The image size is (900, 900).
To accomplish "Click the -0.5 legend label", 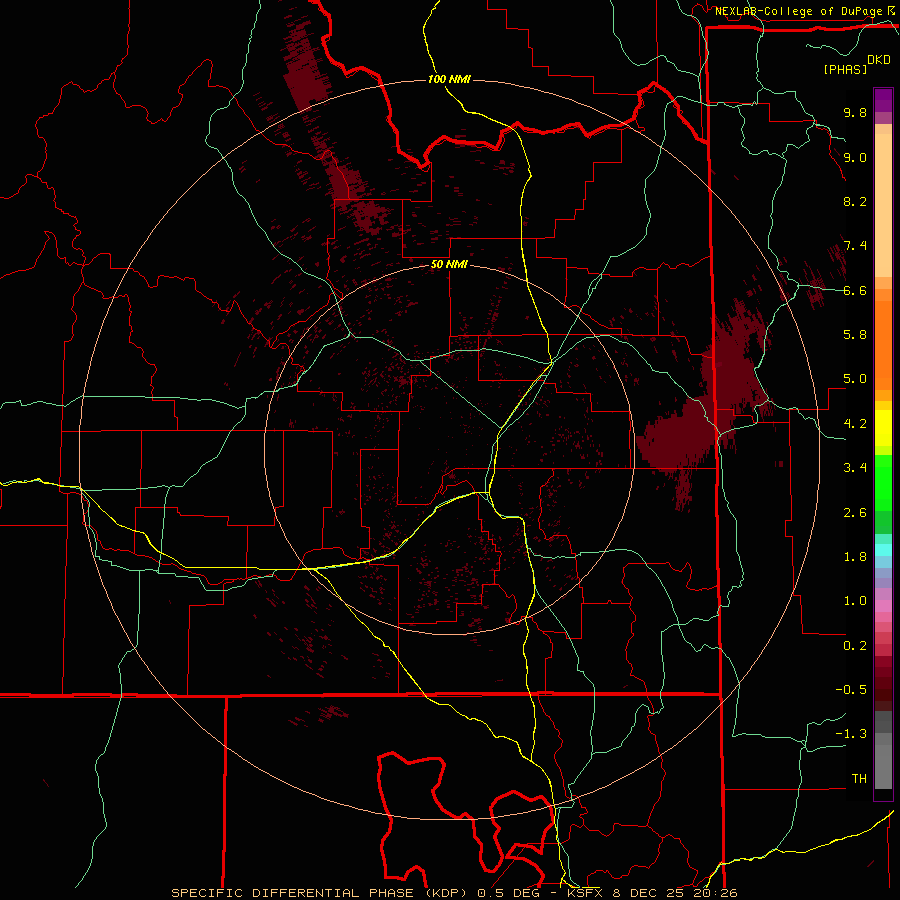I will 851,690.
